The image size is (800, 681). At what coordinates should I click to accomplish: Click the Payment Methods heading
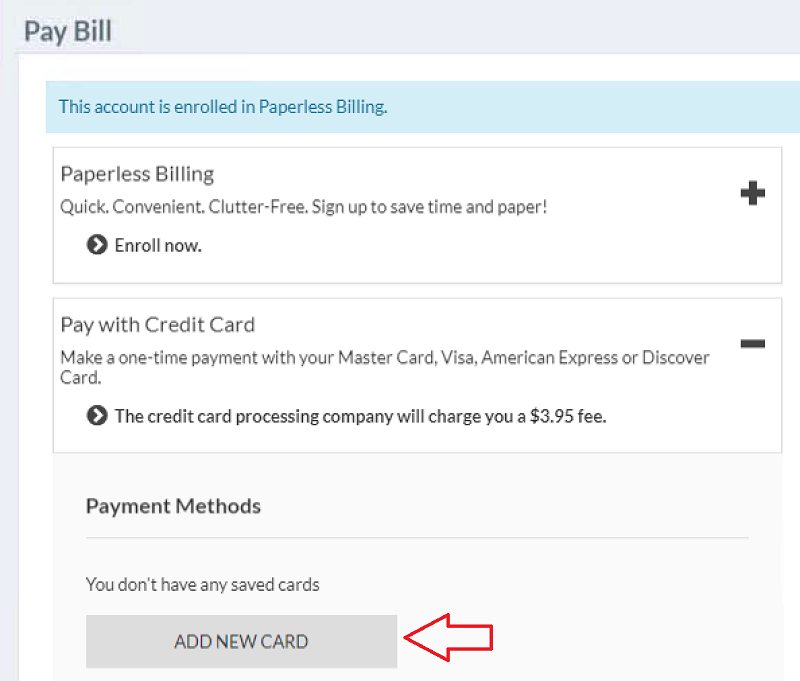173,506
